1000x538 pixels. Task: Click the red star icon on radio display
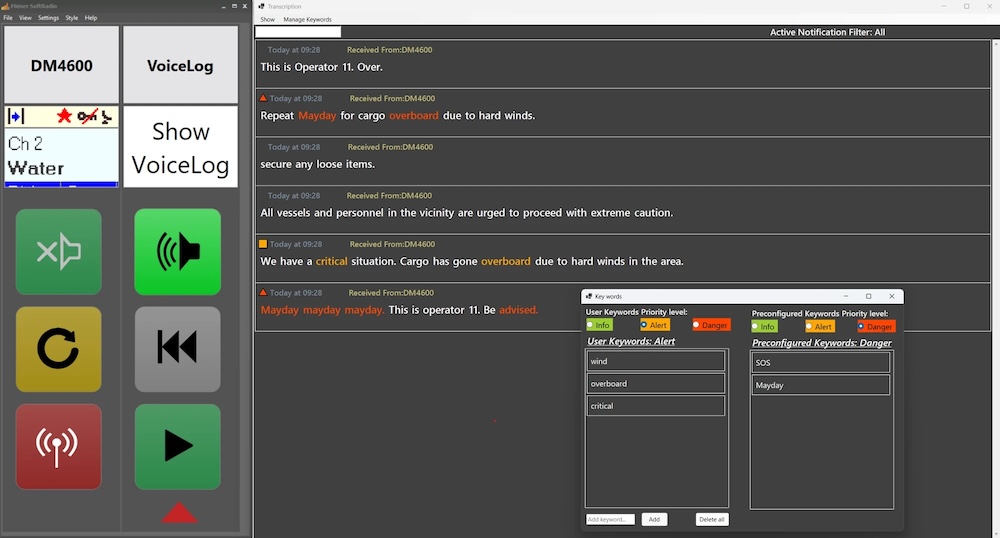pos(64,116)
